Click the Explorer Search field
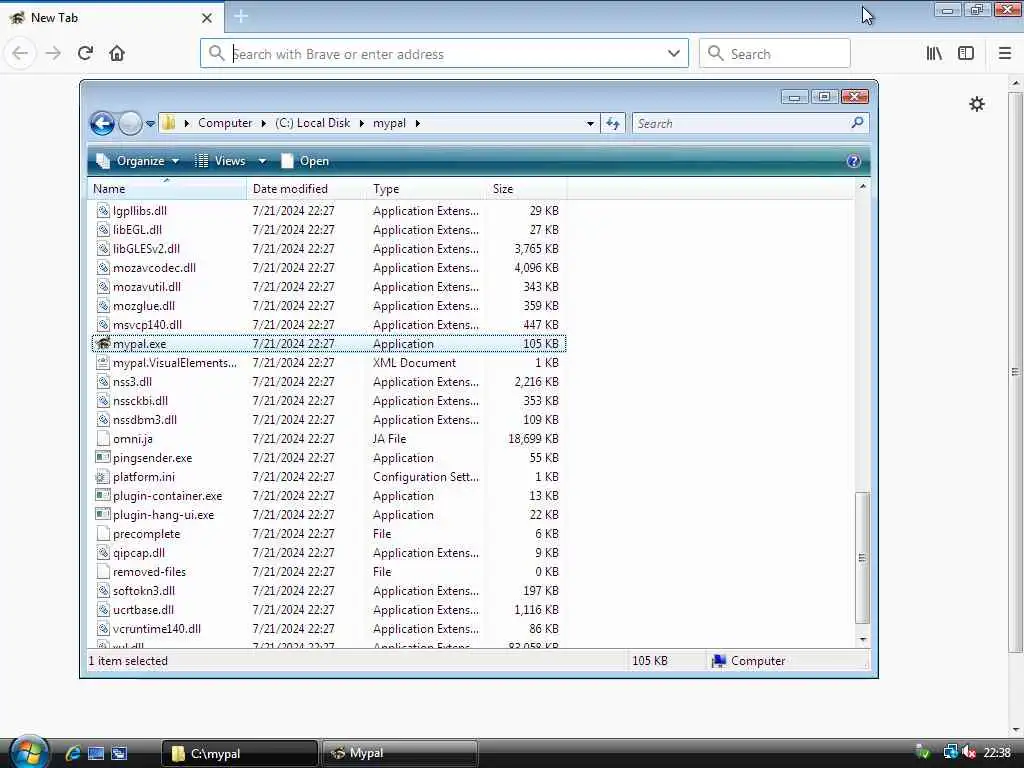This screenshot has height=768, width=1024. 750,123
